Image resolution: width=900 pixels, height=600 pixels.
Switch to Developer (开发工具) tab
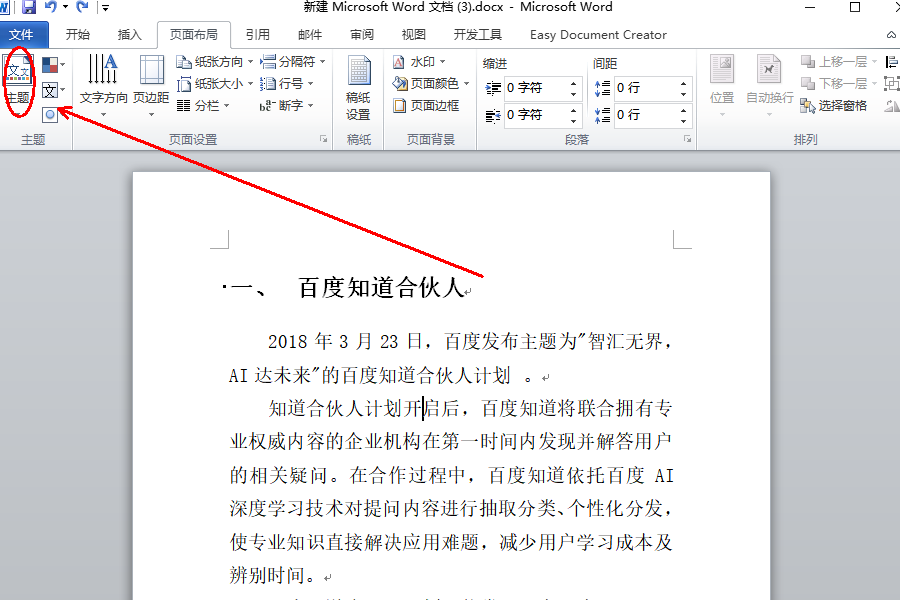pyautogui.click(x=478, y=34)
